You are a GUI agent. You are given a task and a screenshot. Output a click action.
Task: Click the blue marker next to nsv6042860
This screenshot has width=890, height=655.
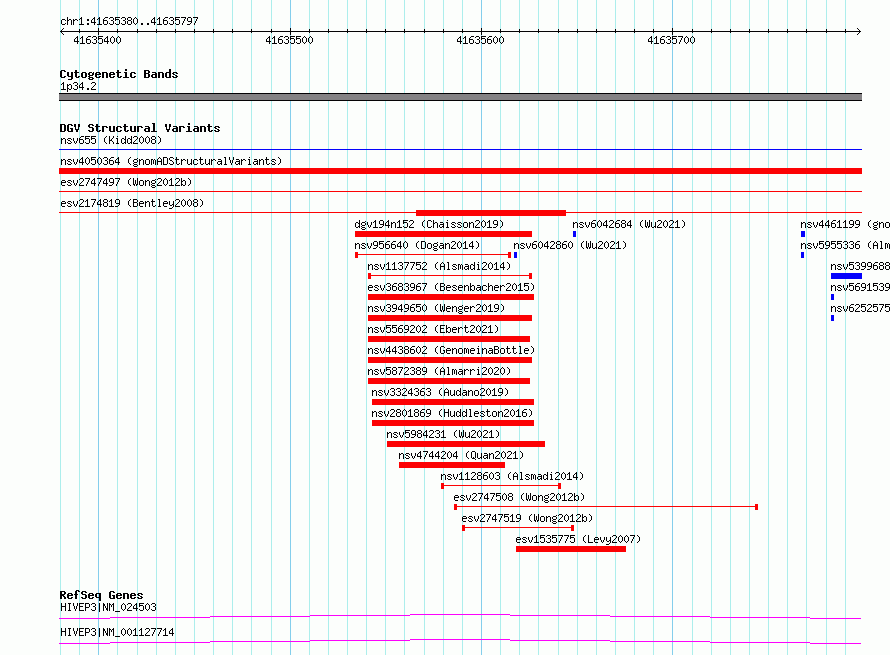pyautogui.click(x=515, y=255)
